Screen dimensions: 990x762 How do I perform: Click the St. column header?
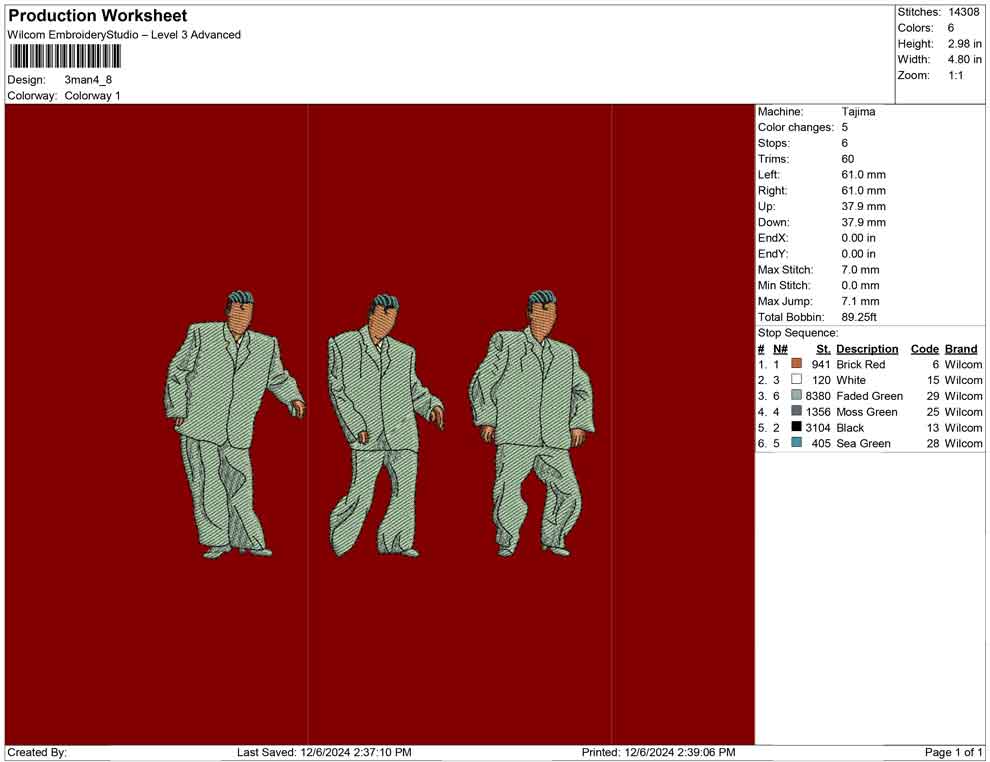(823, 349)
